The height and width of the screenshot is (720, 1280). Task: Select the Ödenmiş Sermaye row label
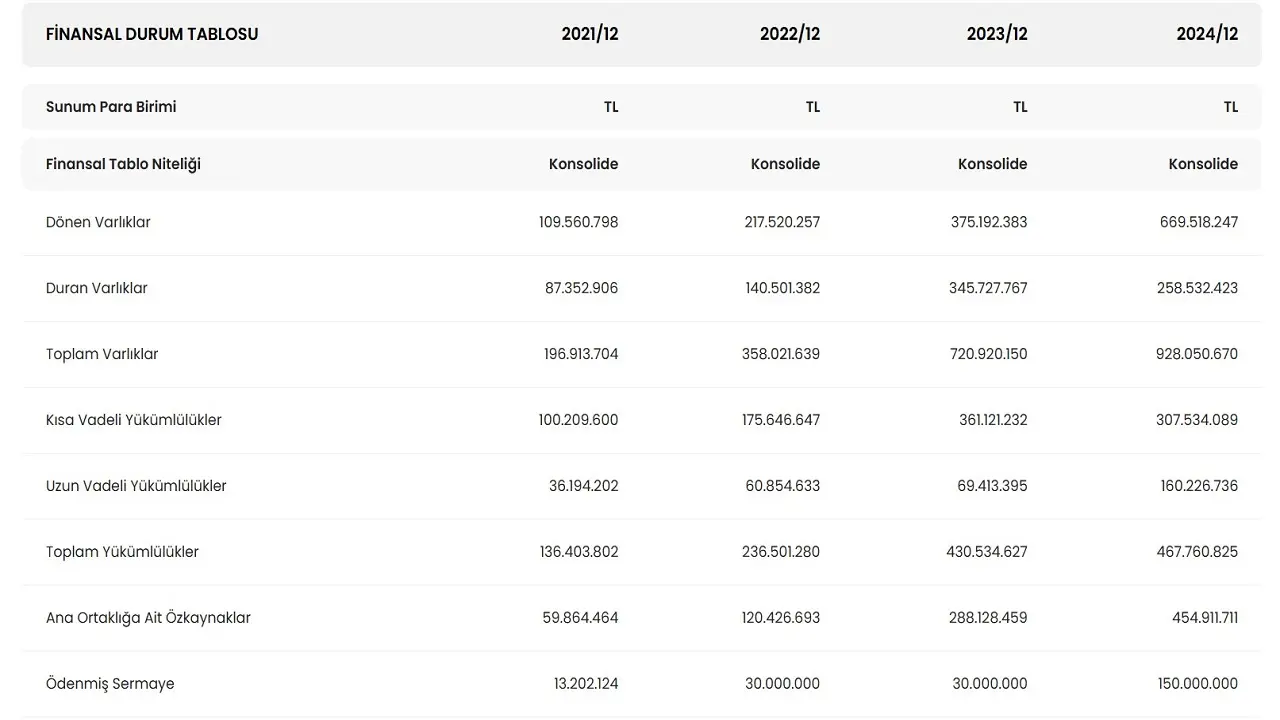click(110, 684)
